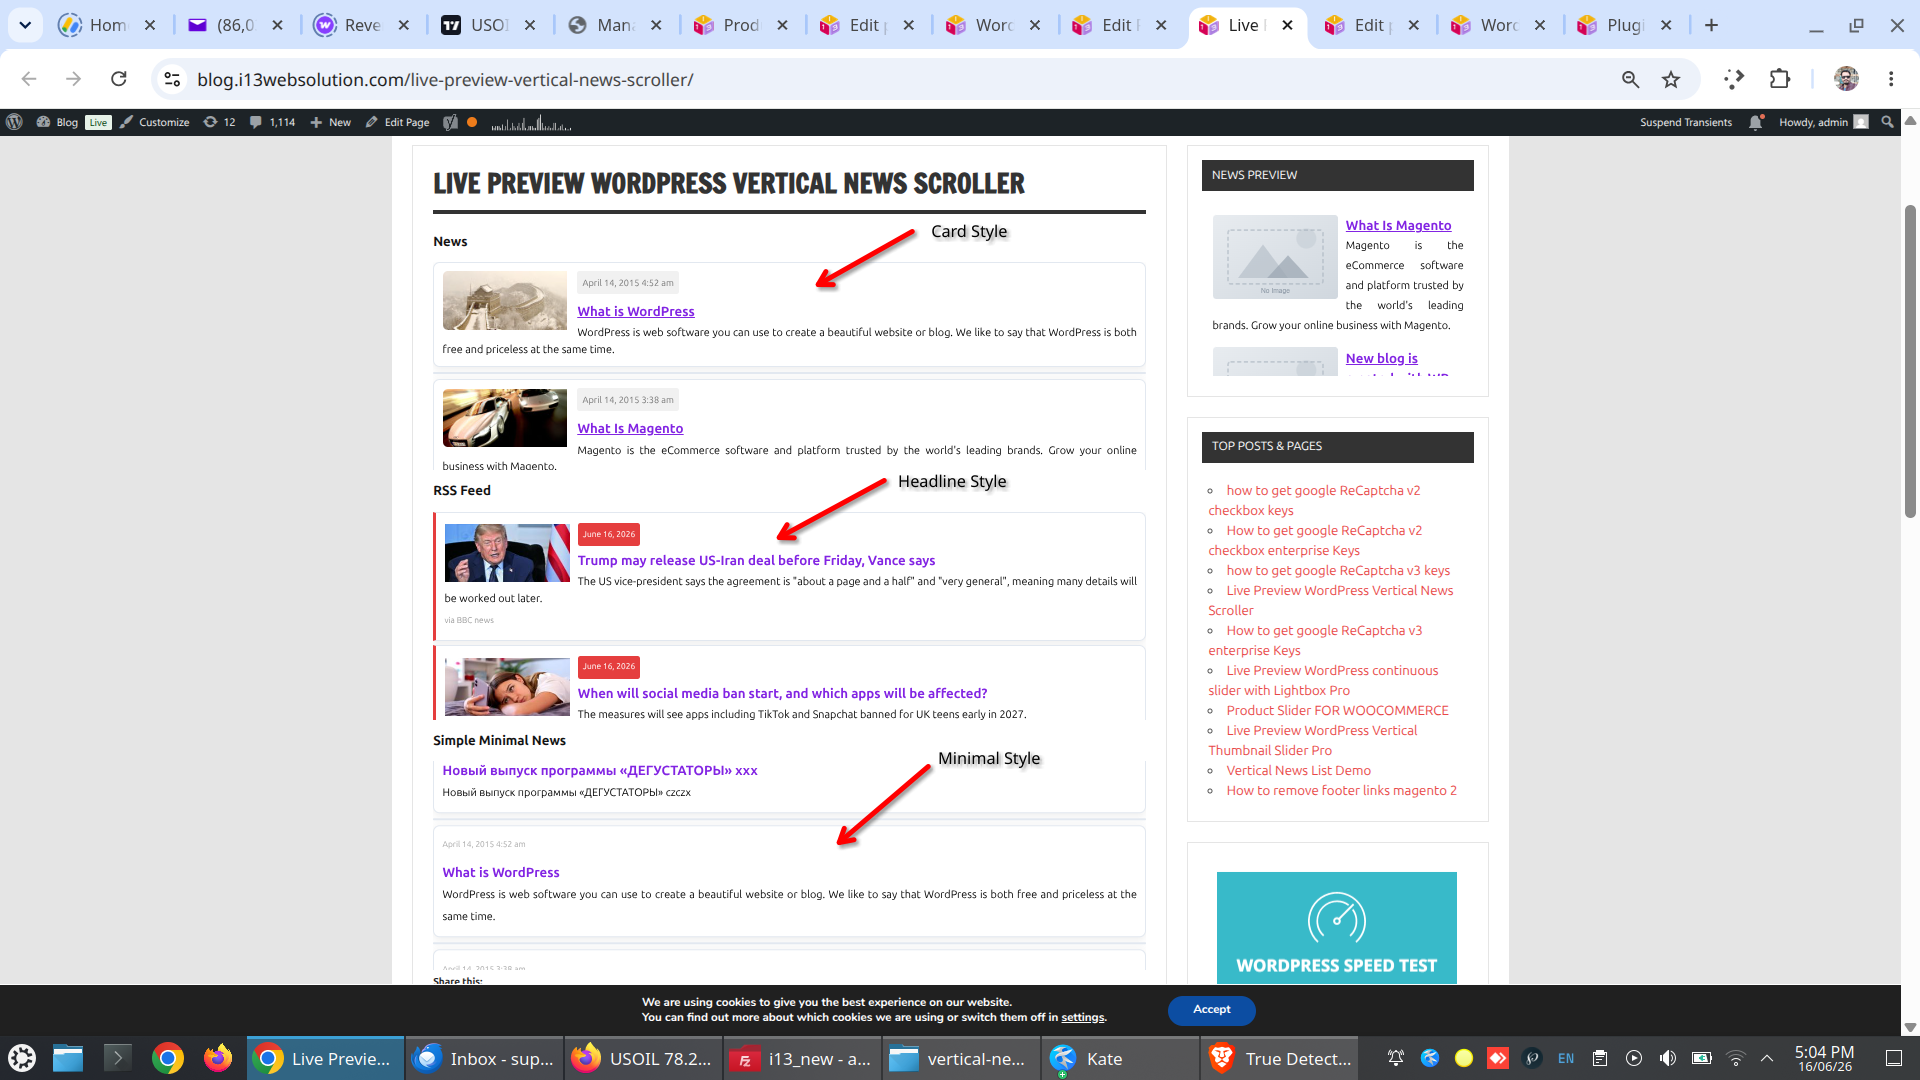The image size is (1920, 1080).
Task: Open the ДЕГУСТАТОРЫ xxx minimal news link
Action: [x=600, y=770]
